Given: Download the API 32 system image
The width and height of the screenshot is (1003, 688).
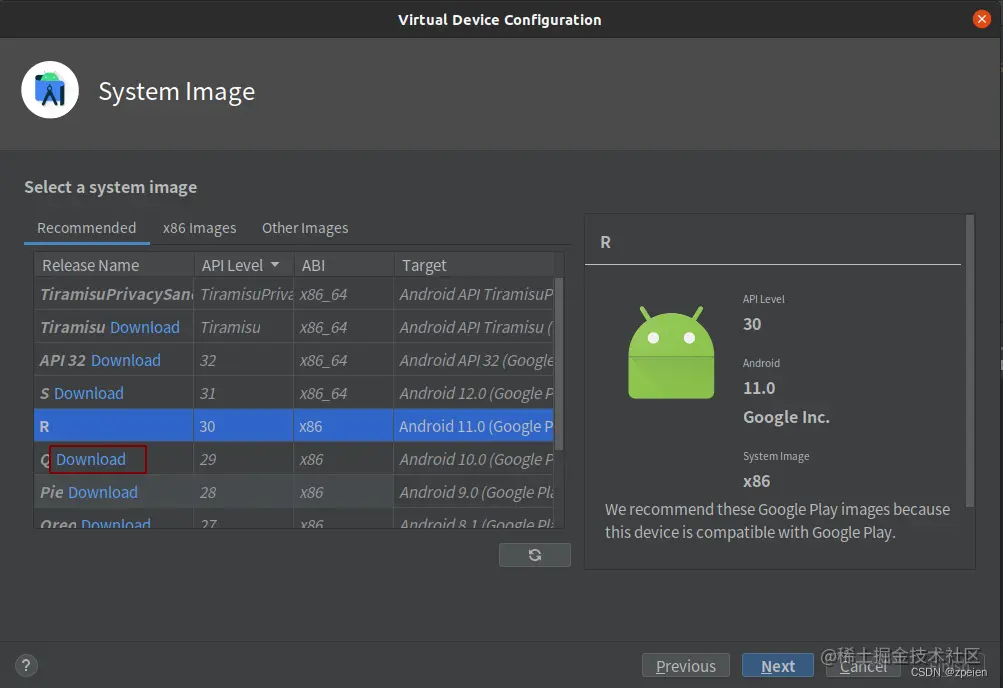Looking at the screenshot, I should click(126, 361).
